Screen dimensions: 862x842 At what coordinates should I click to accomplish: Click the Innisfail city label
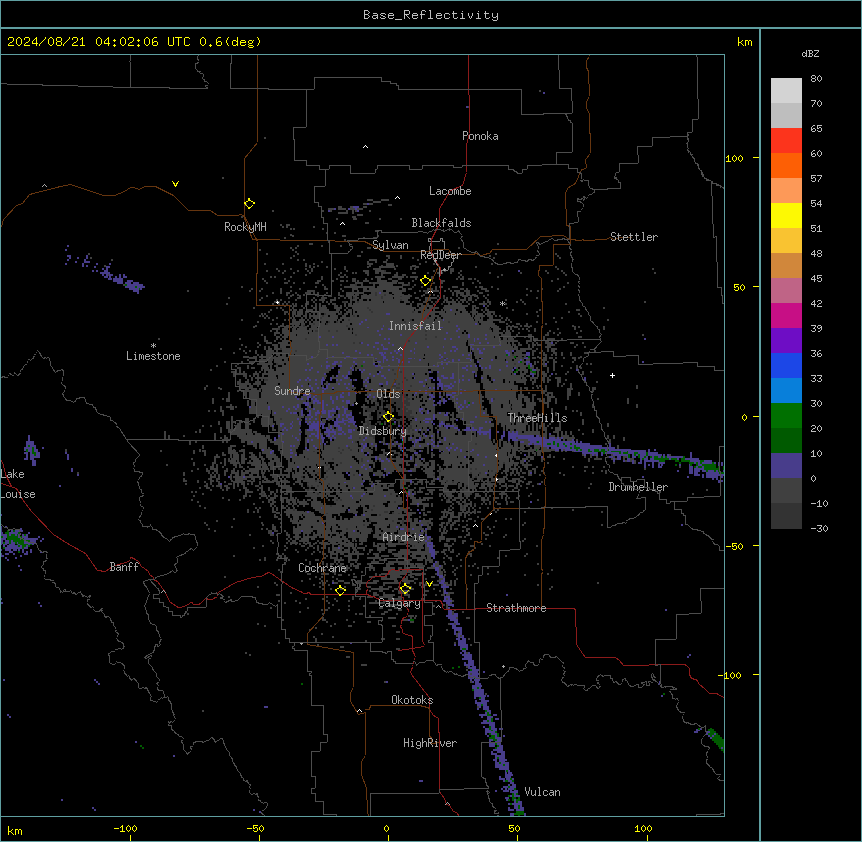click(415, 326)
